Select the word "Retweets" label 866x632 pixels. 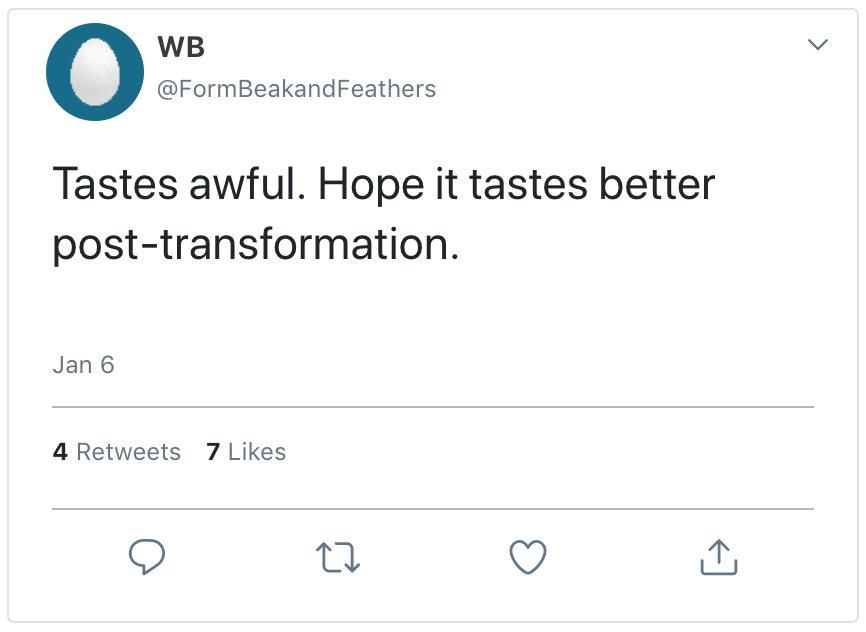(128, 452)
